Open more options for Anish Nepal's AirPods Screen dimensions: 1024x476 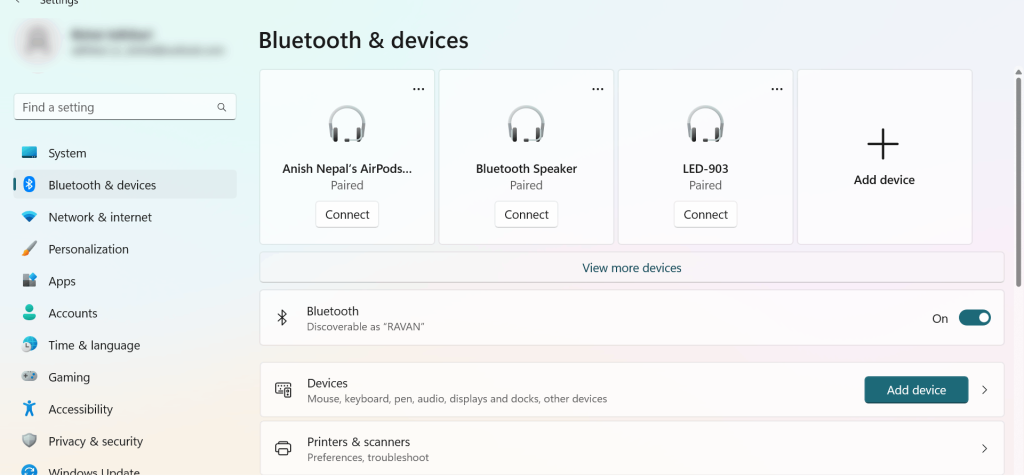[x=419, y=89]
